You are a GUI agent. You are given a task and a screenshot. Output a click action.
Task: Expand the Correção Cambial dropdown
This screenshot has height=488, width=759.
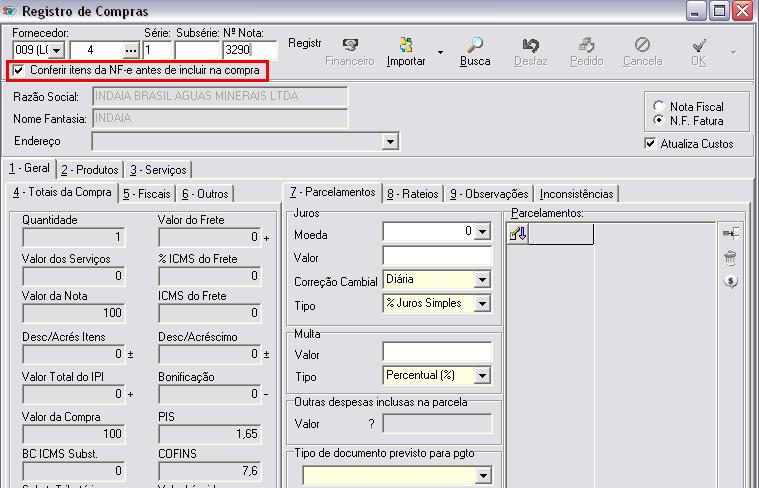coord(482,280)
